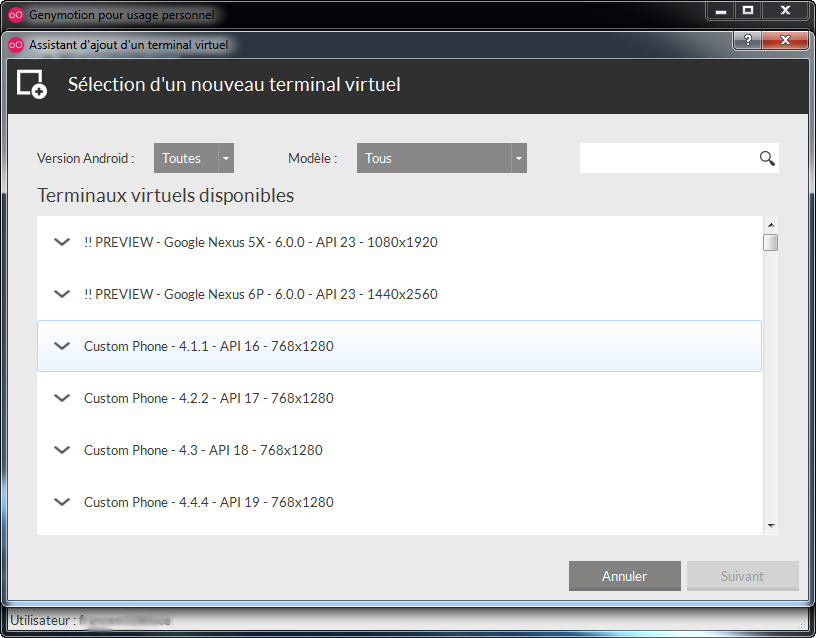Click the Genymotion logo in the assistant dialog title bar
This screenshot has height=638, width=816.
[x=16, y=45]
